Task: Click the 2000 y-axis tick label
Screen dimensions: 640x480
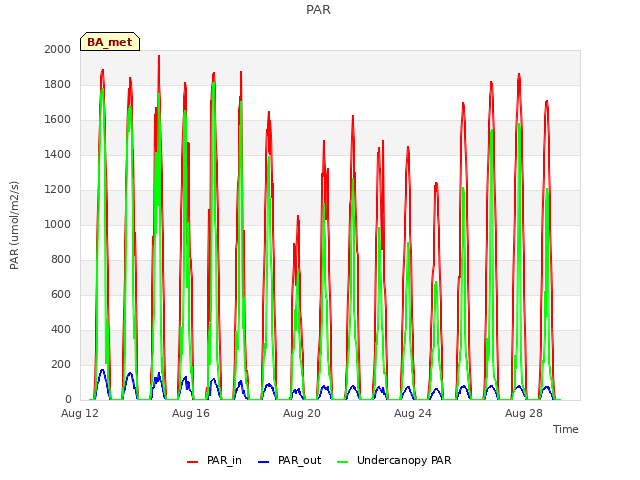Action: [x=58, y=49]
